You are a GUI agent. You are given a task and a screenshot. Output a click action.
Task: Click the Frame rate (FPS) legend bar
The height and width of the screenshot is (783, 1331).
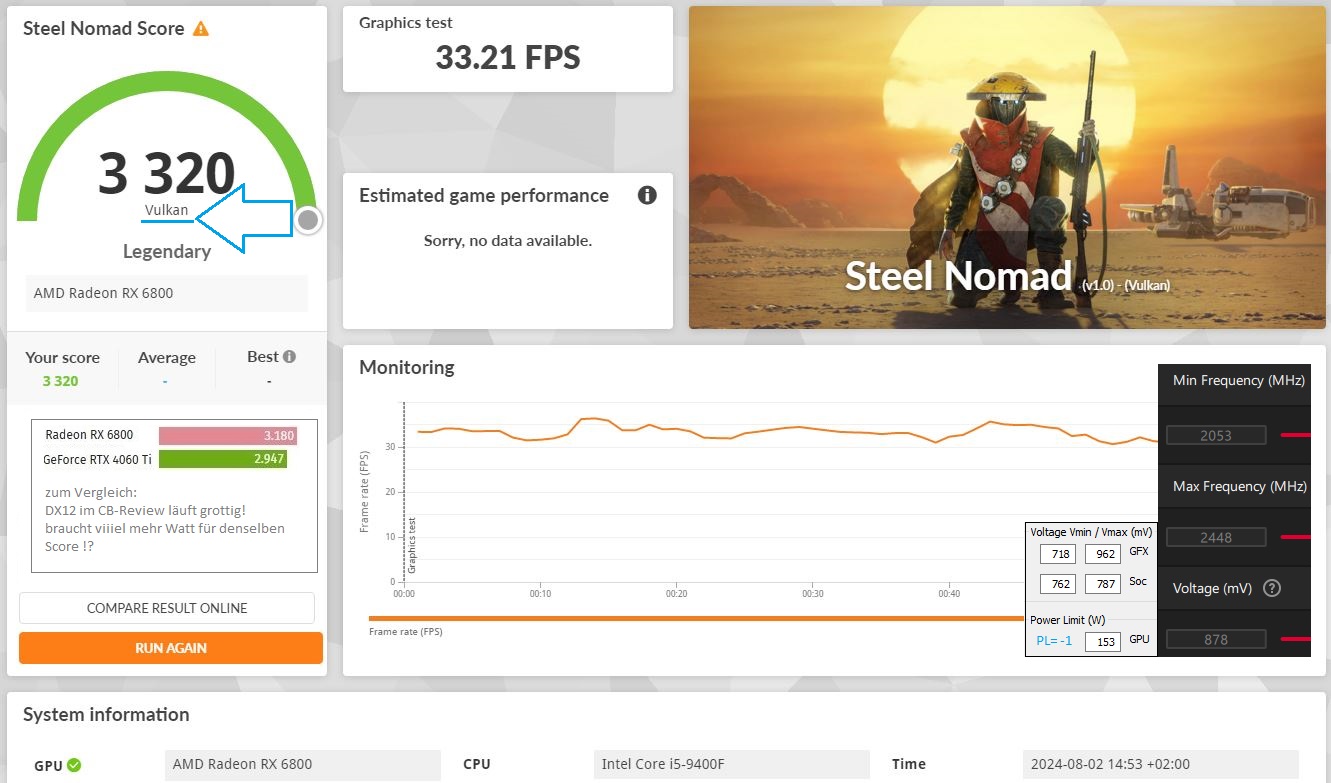click(x=697, y=618)
